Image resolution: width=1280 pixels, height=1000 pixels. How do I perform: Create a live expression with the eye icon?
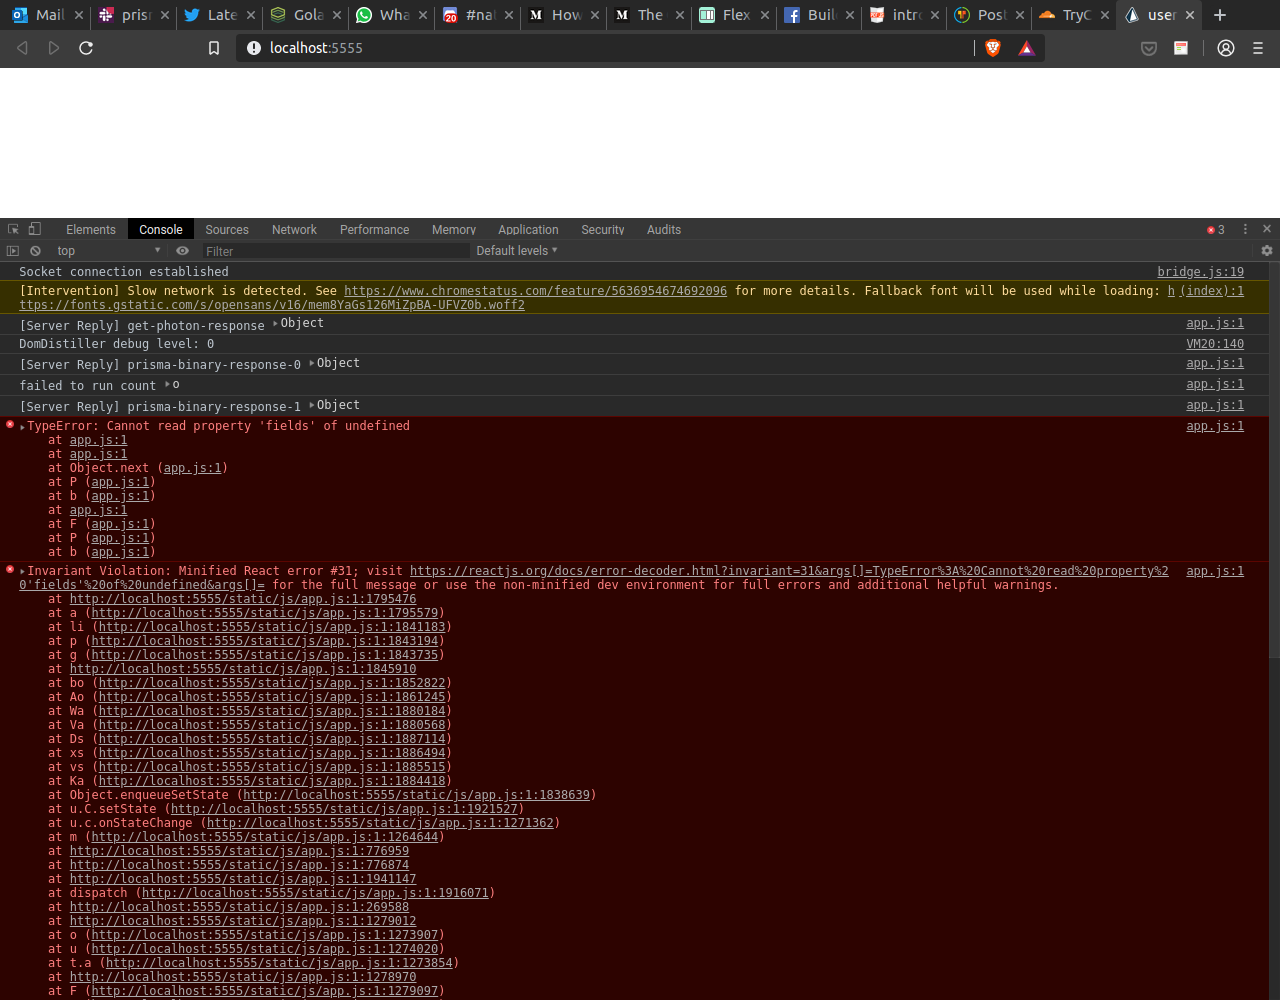[x=183, y=250]
